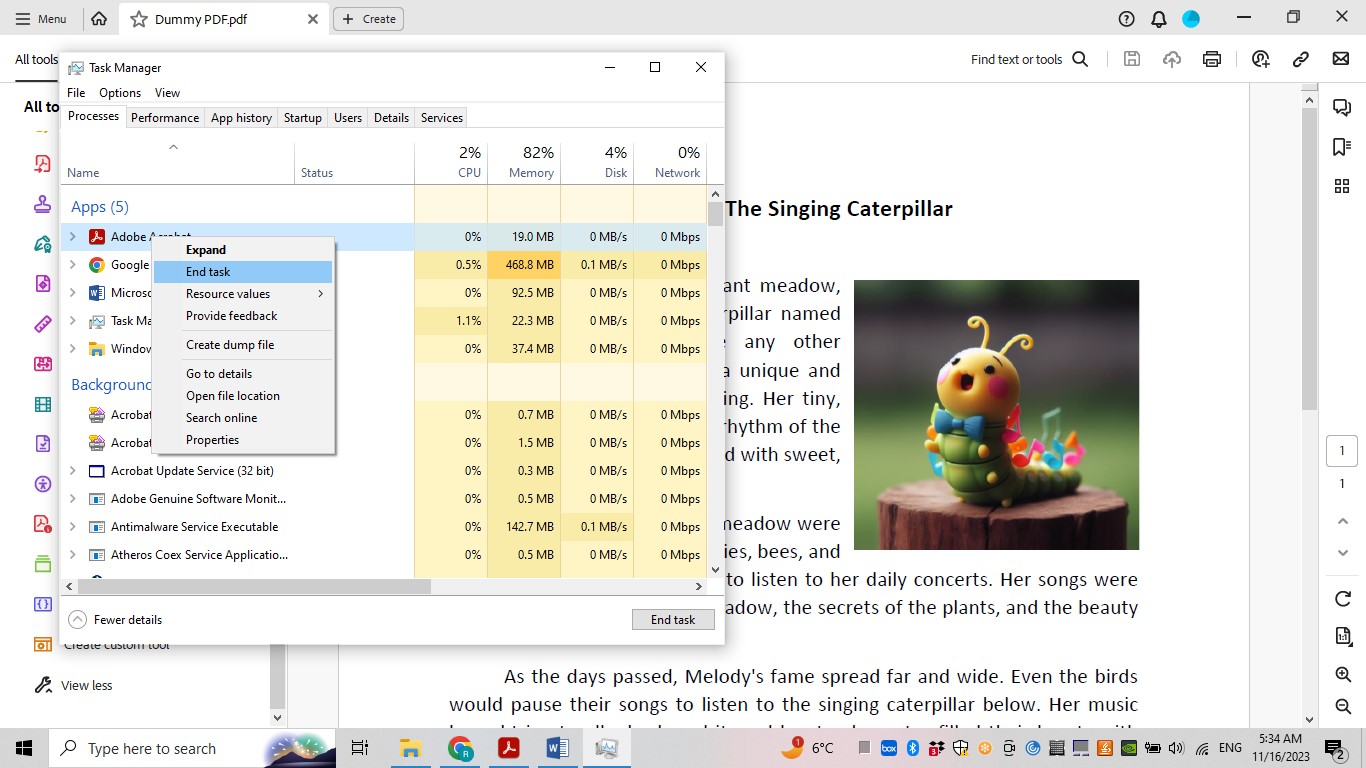Open the page thumbnails grid view
The image size is (1366, 768).
1342,185
